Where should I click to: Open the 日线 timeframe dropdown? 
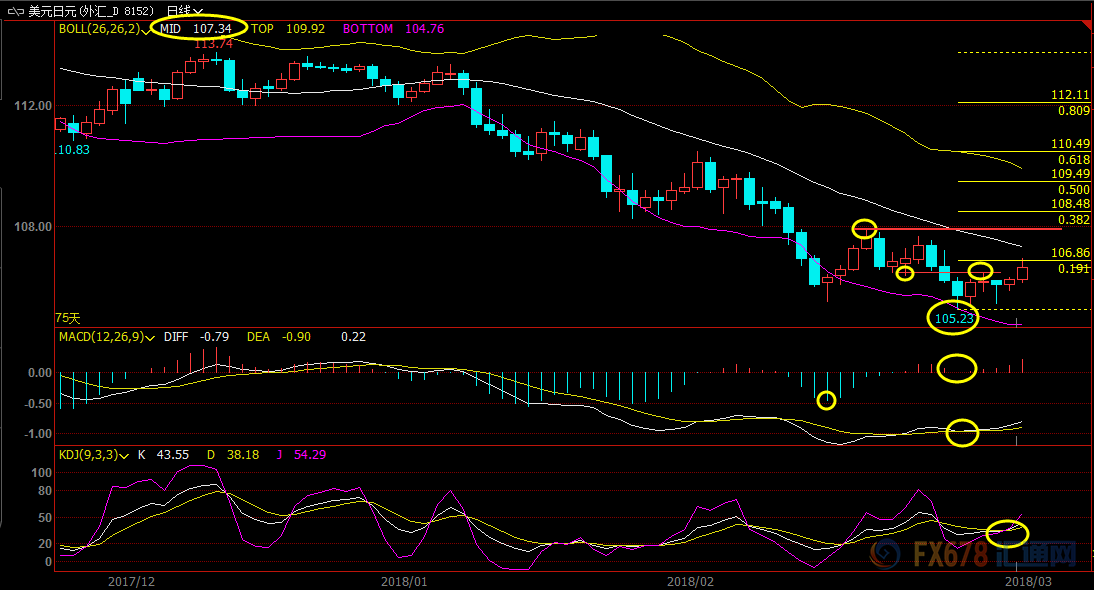[185, 10]
